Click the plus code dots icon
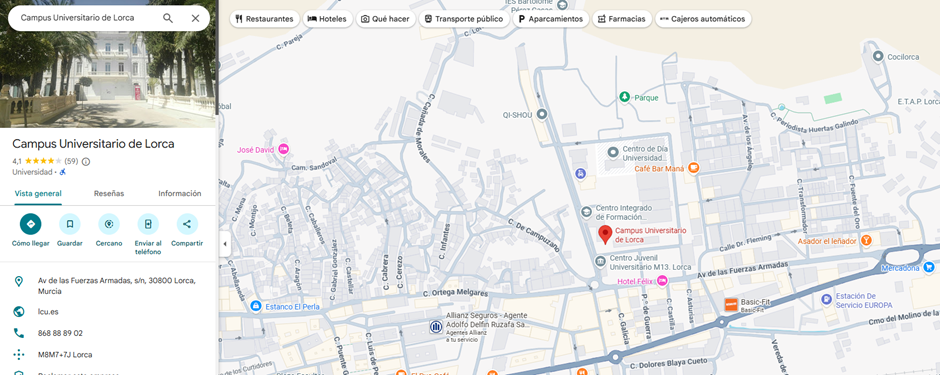This screenshot has height=375, width=940. (x=19, y=355)
